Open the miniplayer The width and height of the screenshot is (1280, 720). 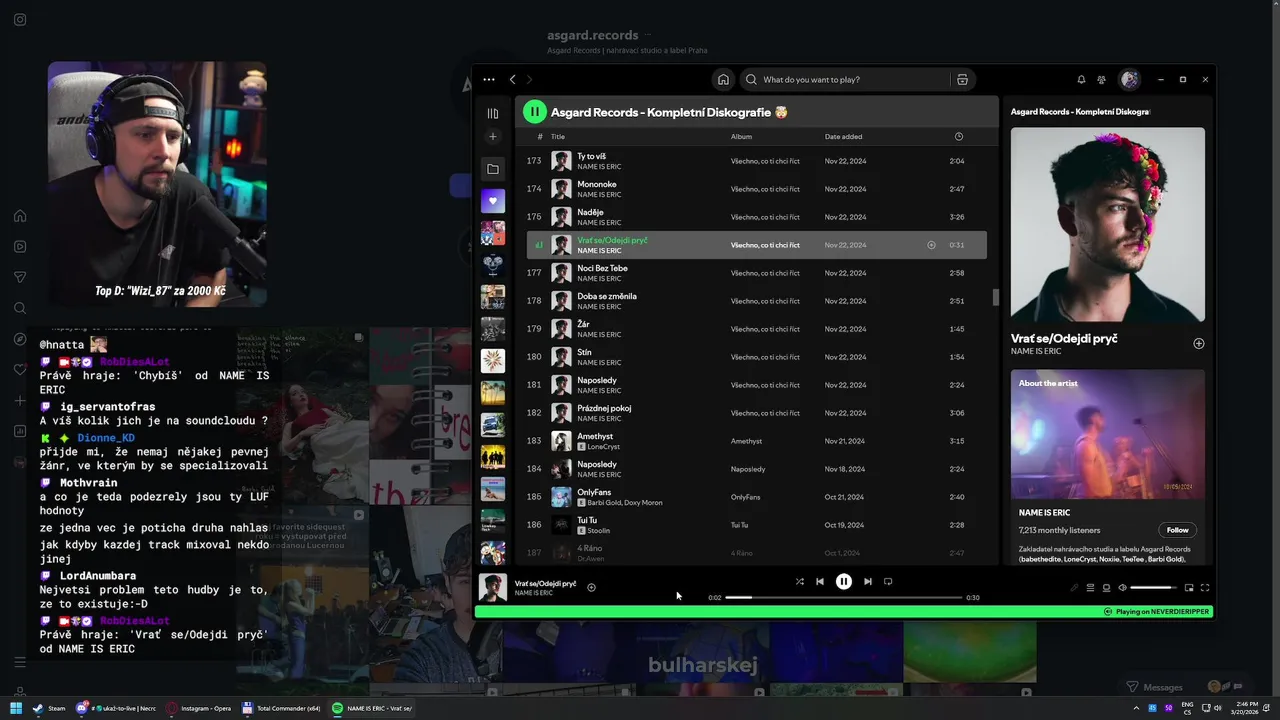tap(1189, 588)
